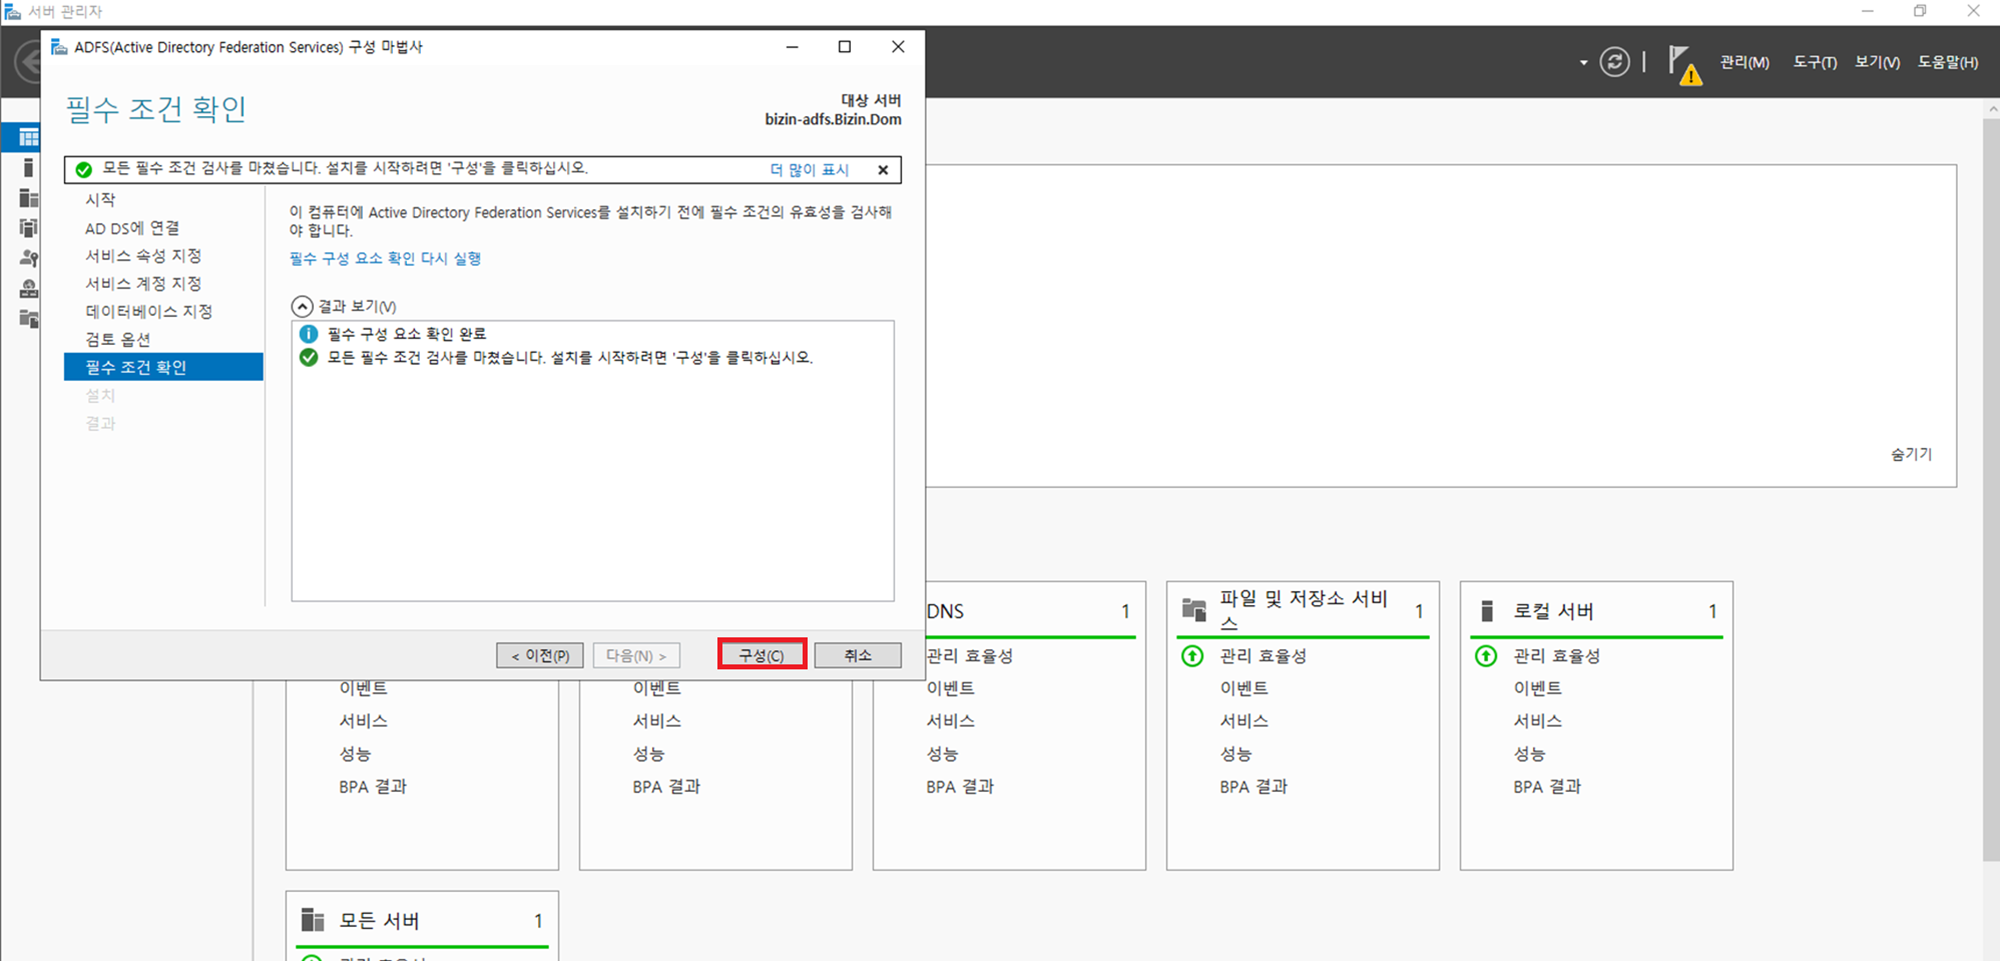Click 필수 구성 요소 확인 다시 실행 link

click(x=385, y=258)
